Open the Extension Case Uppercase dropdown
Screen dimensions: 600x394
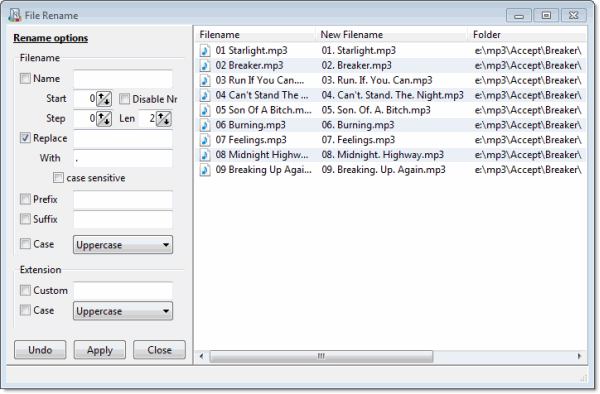(123, 311)
